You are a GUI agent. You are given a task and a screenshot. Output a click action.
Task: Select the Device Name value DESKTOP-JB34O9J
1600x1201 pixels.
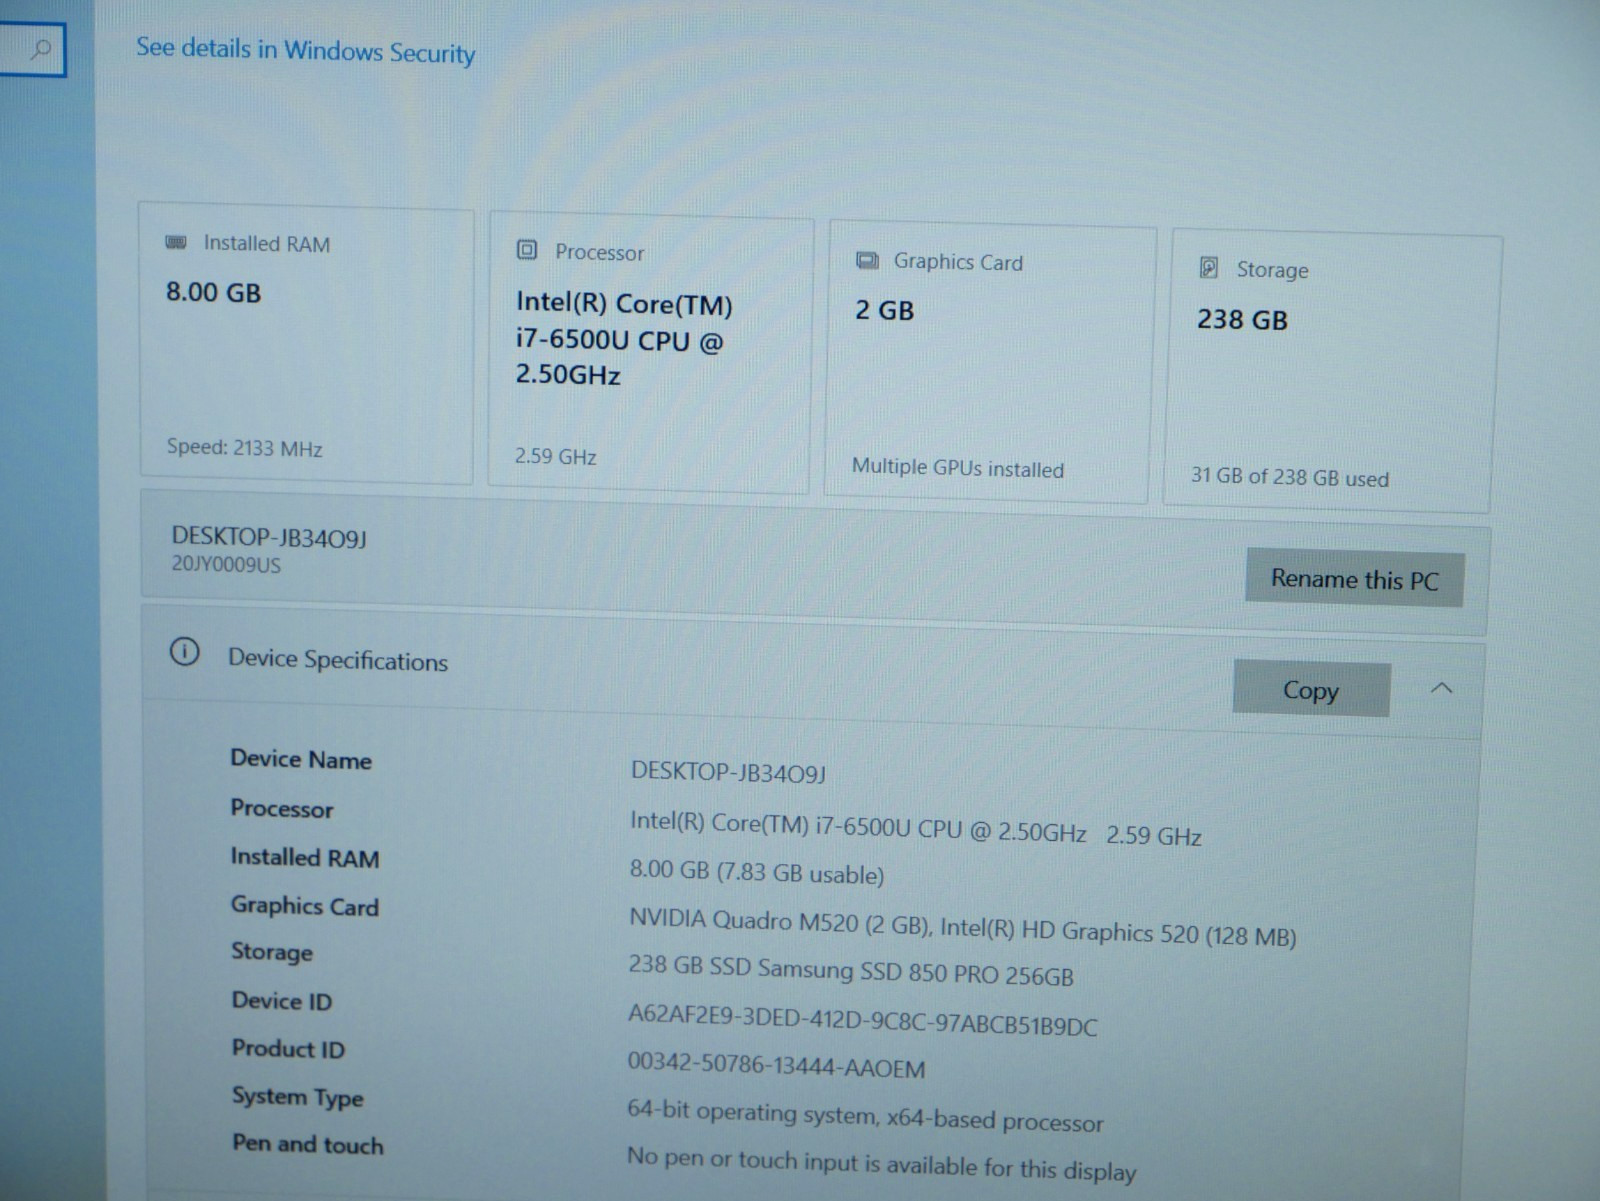tap(728, 772)
